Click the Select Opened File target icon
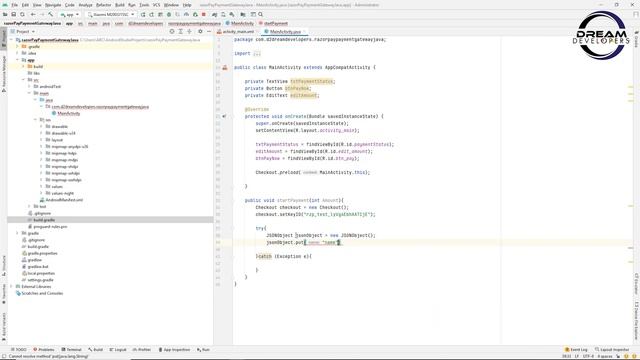Viewport: 640px width, 360px height. (172, 31)
